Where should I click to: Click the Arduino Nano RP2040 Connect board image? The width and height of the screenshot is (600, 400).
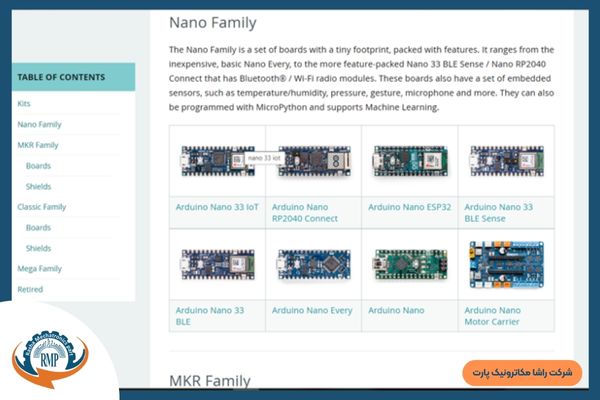click(x=313, y=159)
